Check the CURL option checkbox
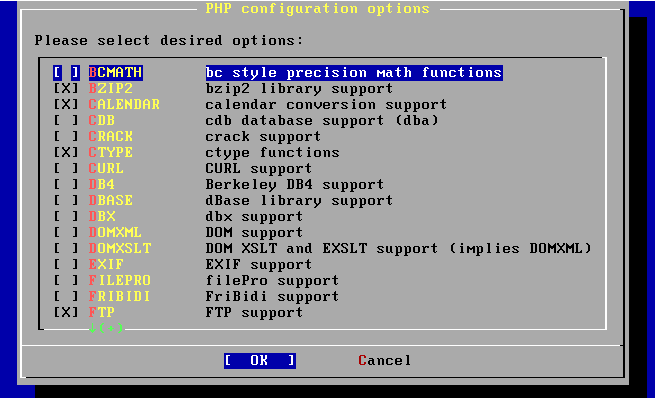The height and width of the screenshot is (398, 655). point(66,168)
